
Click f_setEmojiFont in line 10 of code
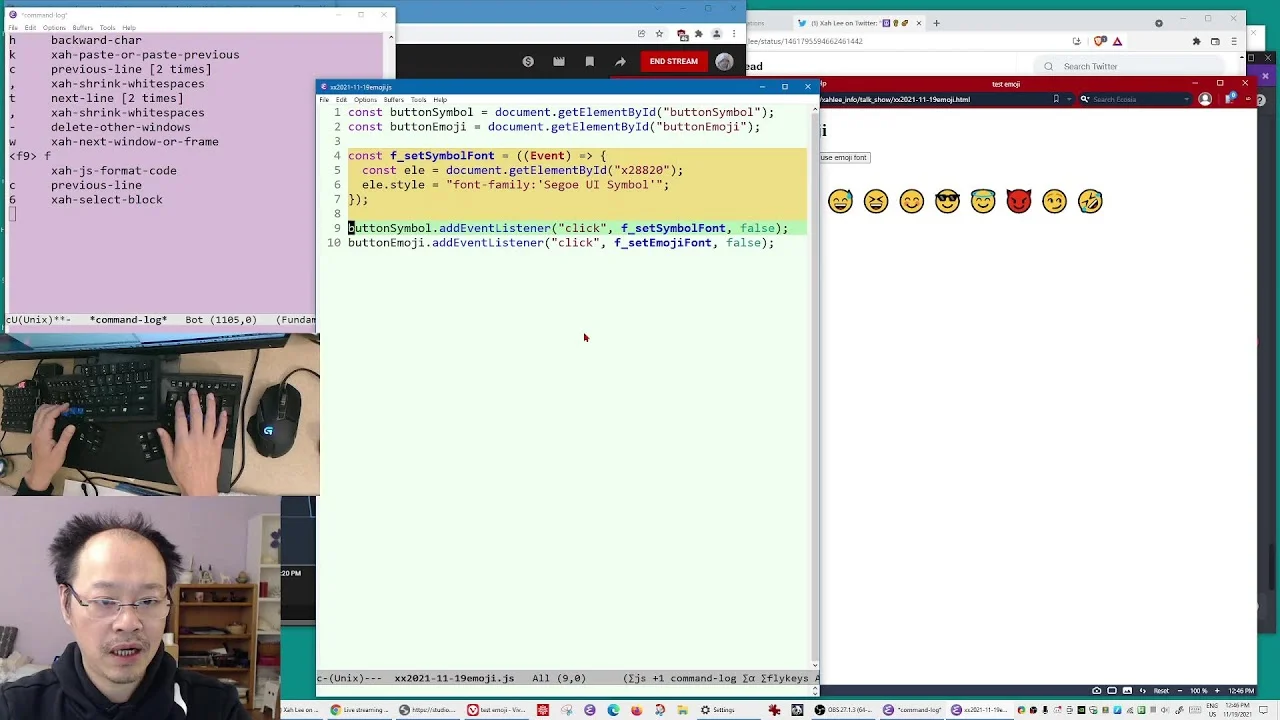[662, 243]
